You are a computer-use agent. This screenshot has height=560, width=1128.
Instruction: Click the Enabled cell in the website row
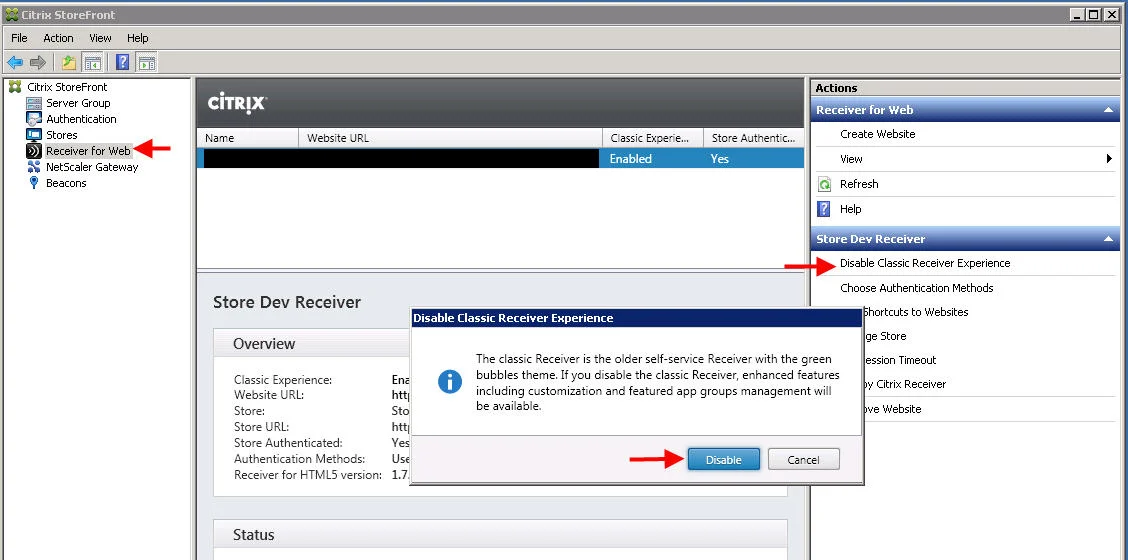pyautogui.click(x=631, y=159)
